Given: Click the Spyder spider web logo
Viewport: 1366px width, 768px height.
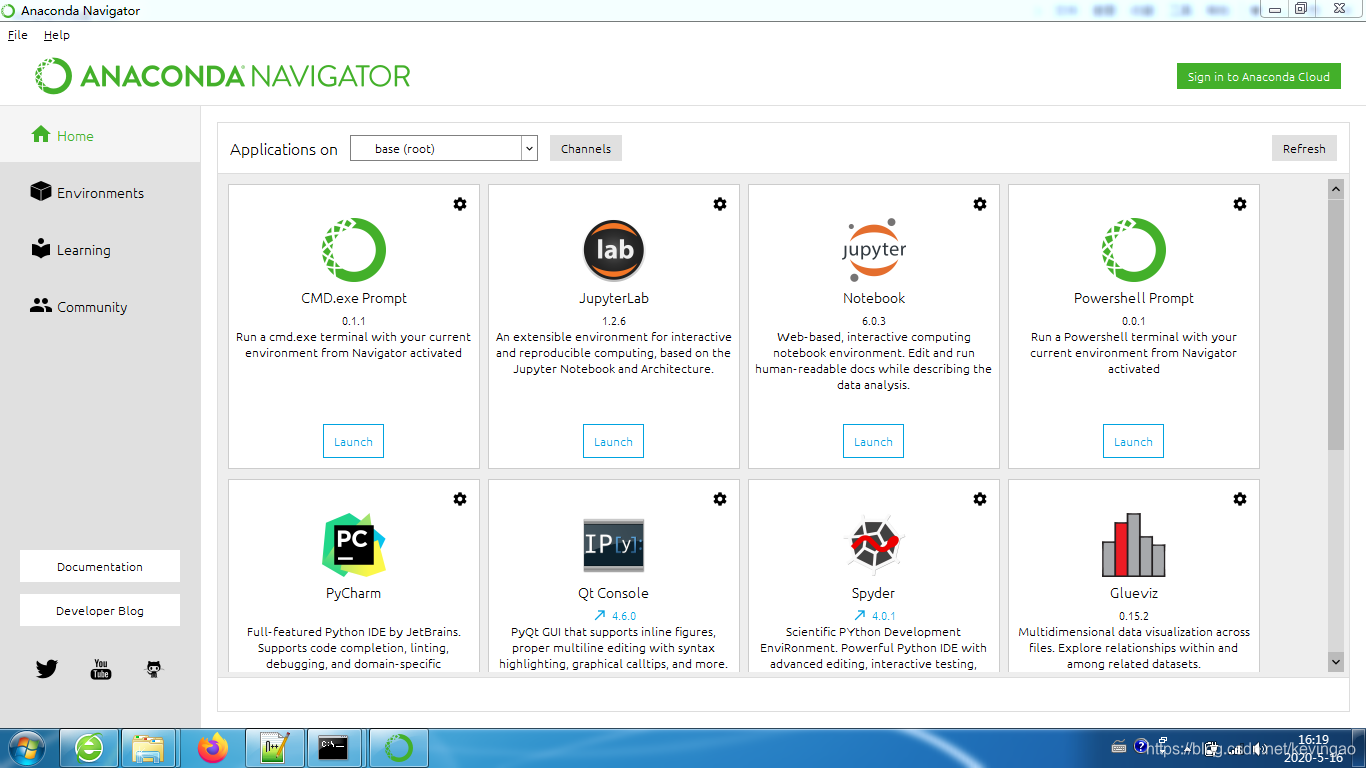Looking at the screenshot, I should (x=874, y=545).
